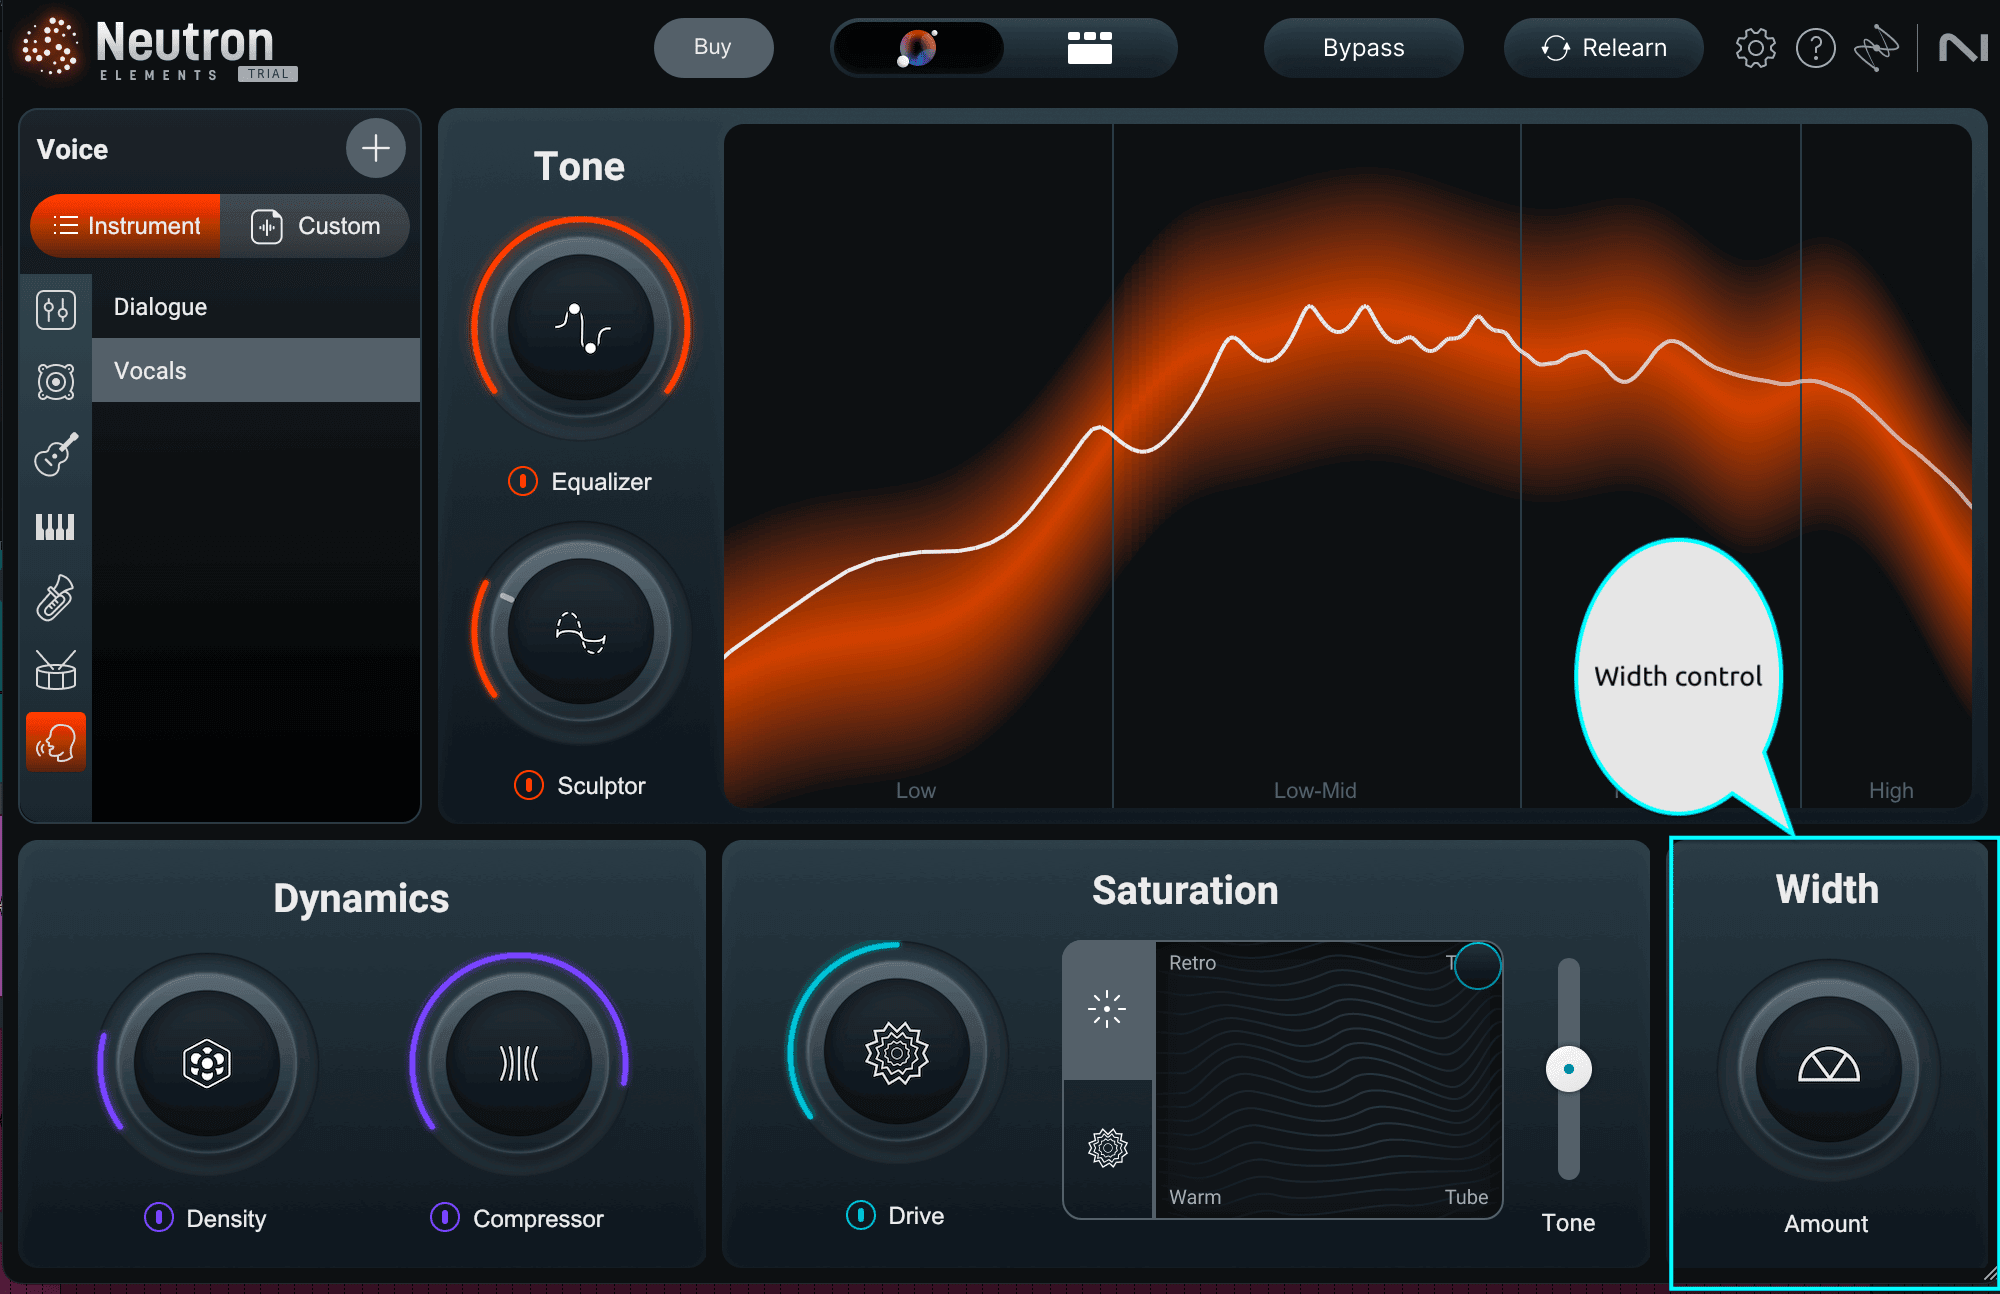Viewport: 2000px width, 1294px height.
Task: Switch to the Custom tab
Action: [x=315, y=226]
